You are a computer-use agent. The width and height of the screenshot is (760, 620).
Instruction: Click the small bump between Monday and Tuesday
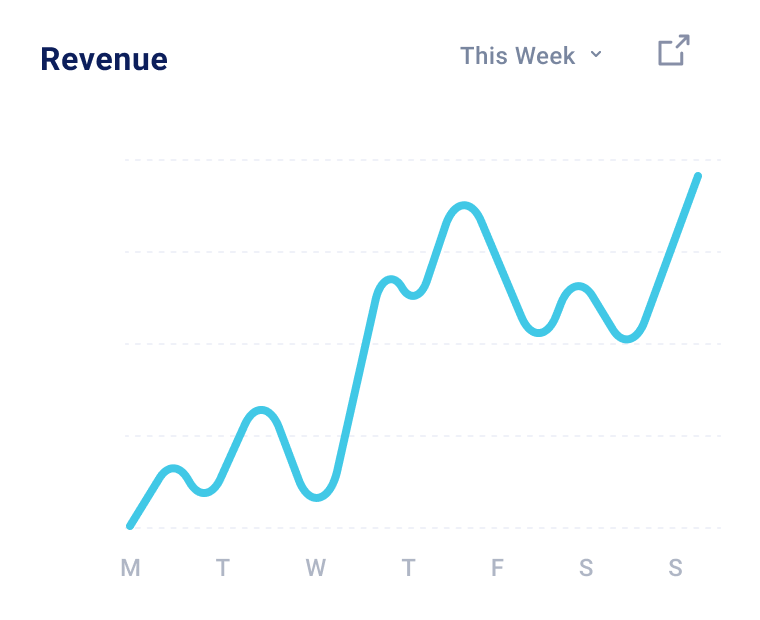174,468
